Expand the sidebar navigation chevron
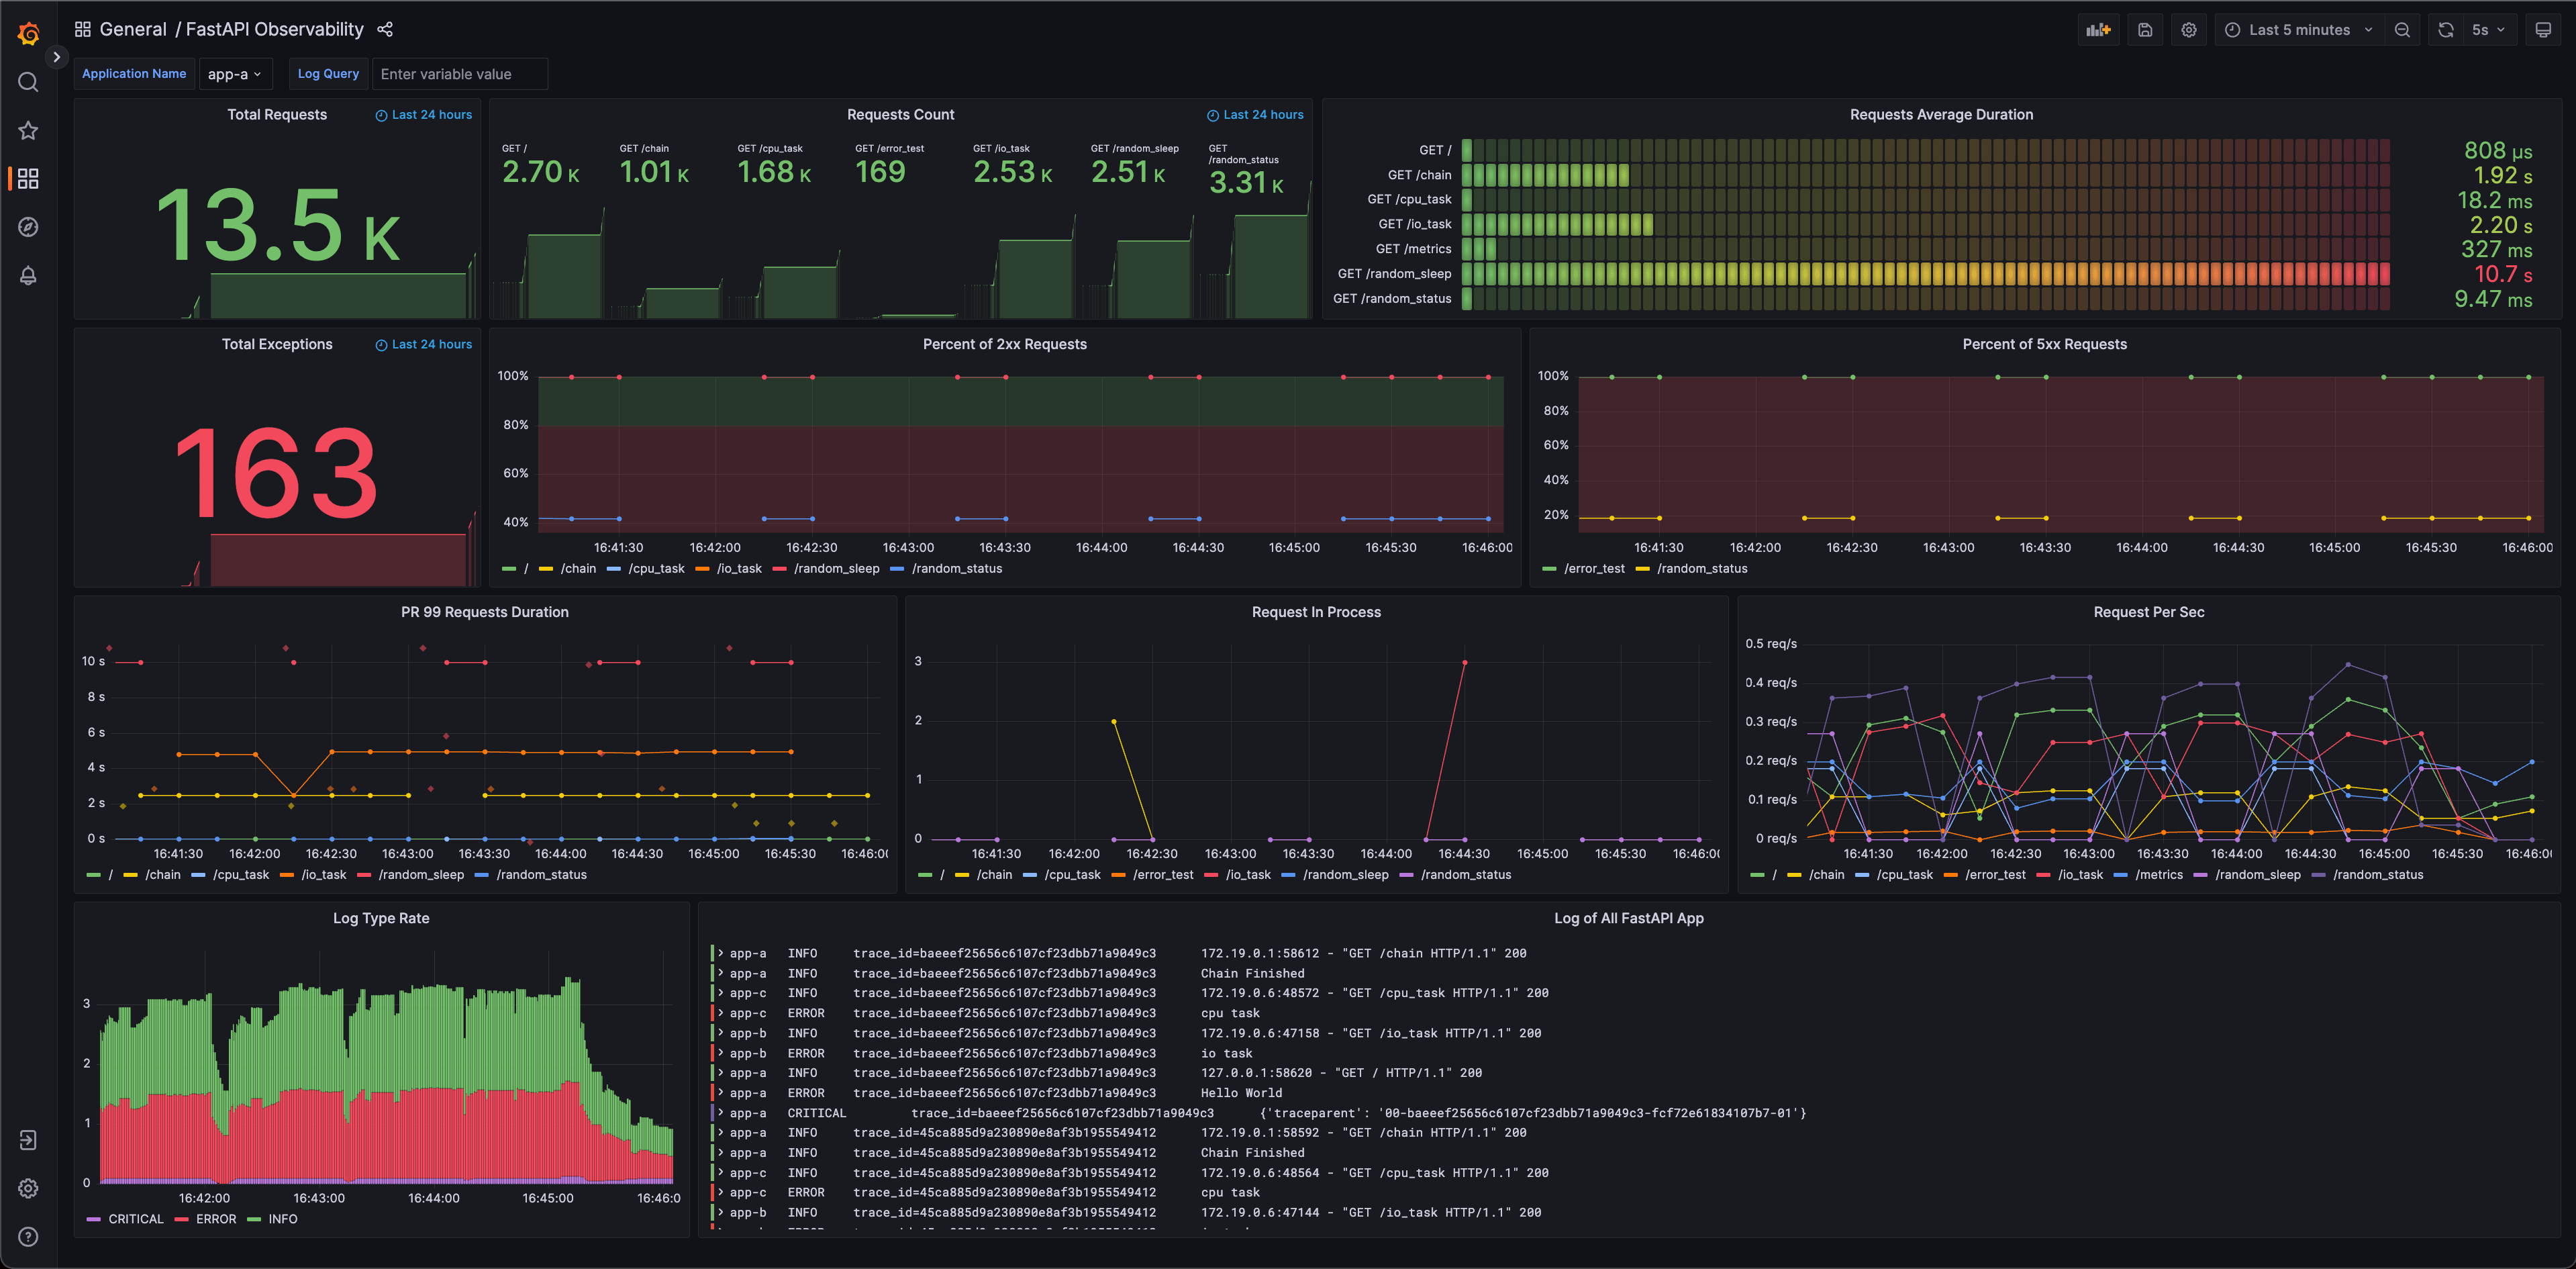 click(x=56, y=57)
